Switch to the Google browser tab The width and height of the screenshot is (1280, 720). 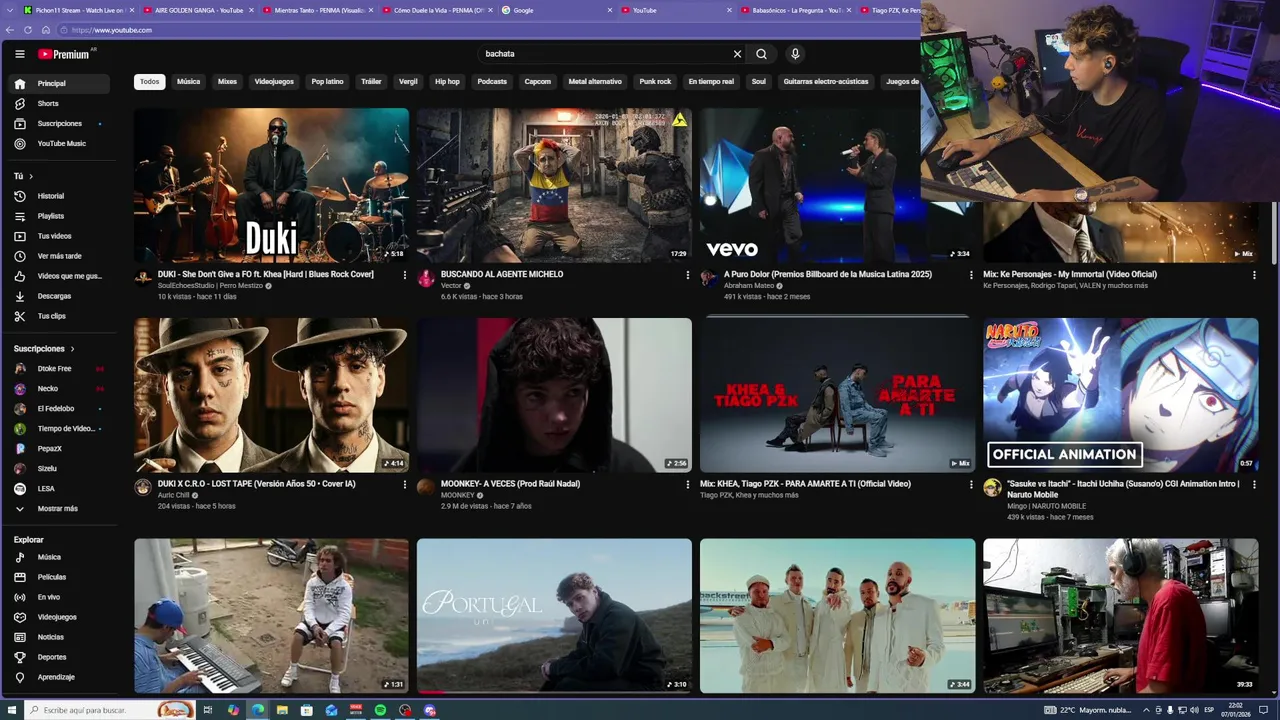point(557,10)
